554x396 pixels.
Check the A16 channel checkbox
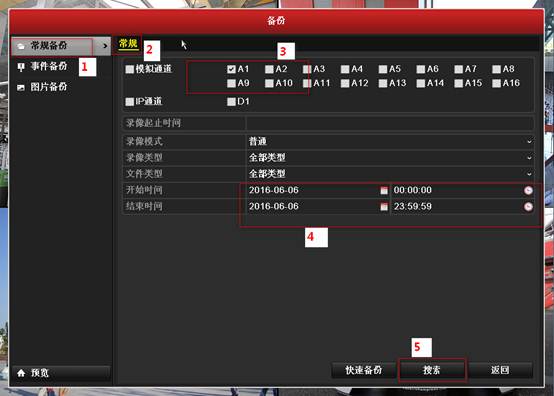click(x=496, y=83)
